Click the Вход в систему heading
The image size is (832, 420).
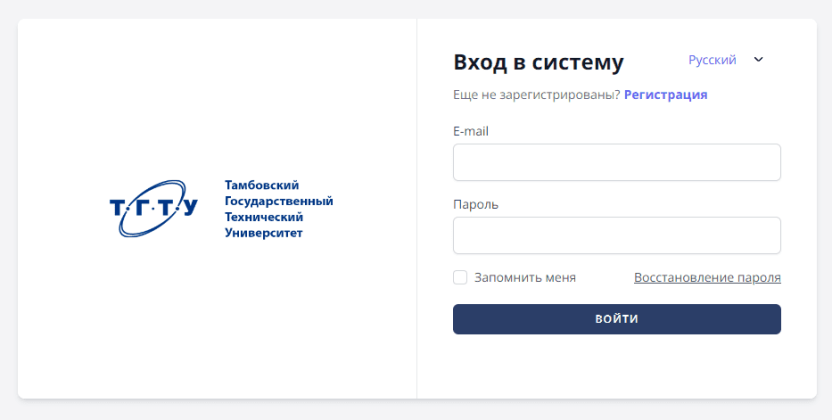(538, 62)
